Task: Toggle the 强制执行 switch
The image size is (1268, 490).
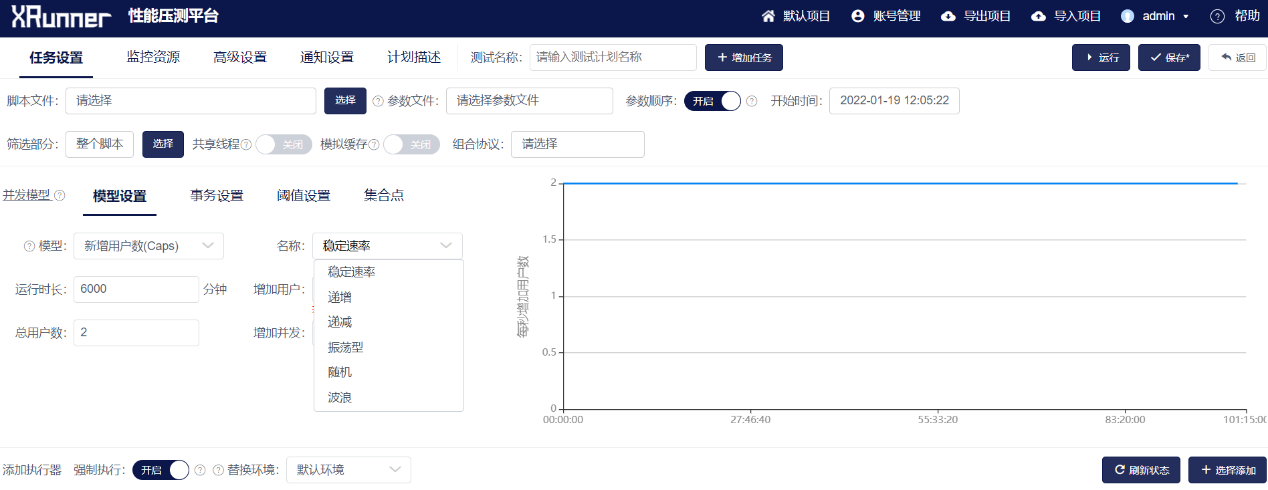Action: [161, 469]
